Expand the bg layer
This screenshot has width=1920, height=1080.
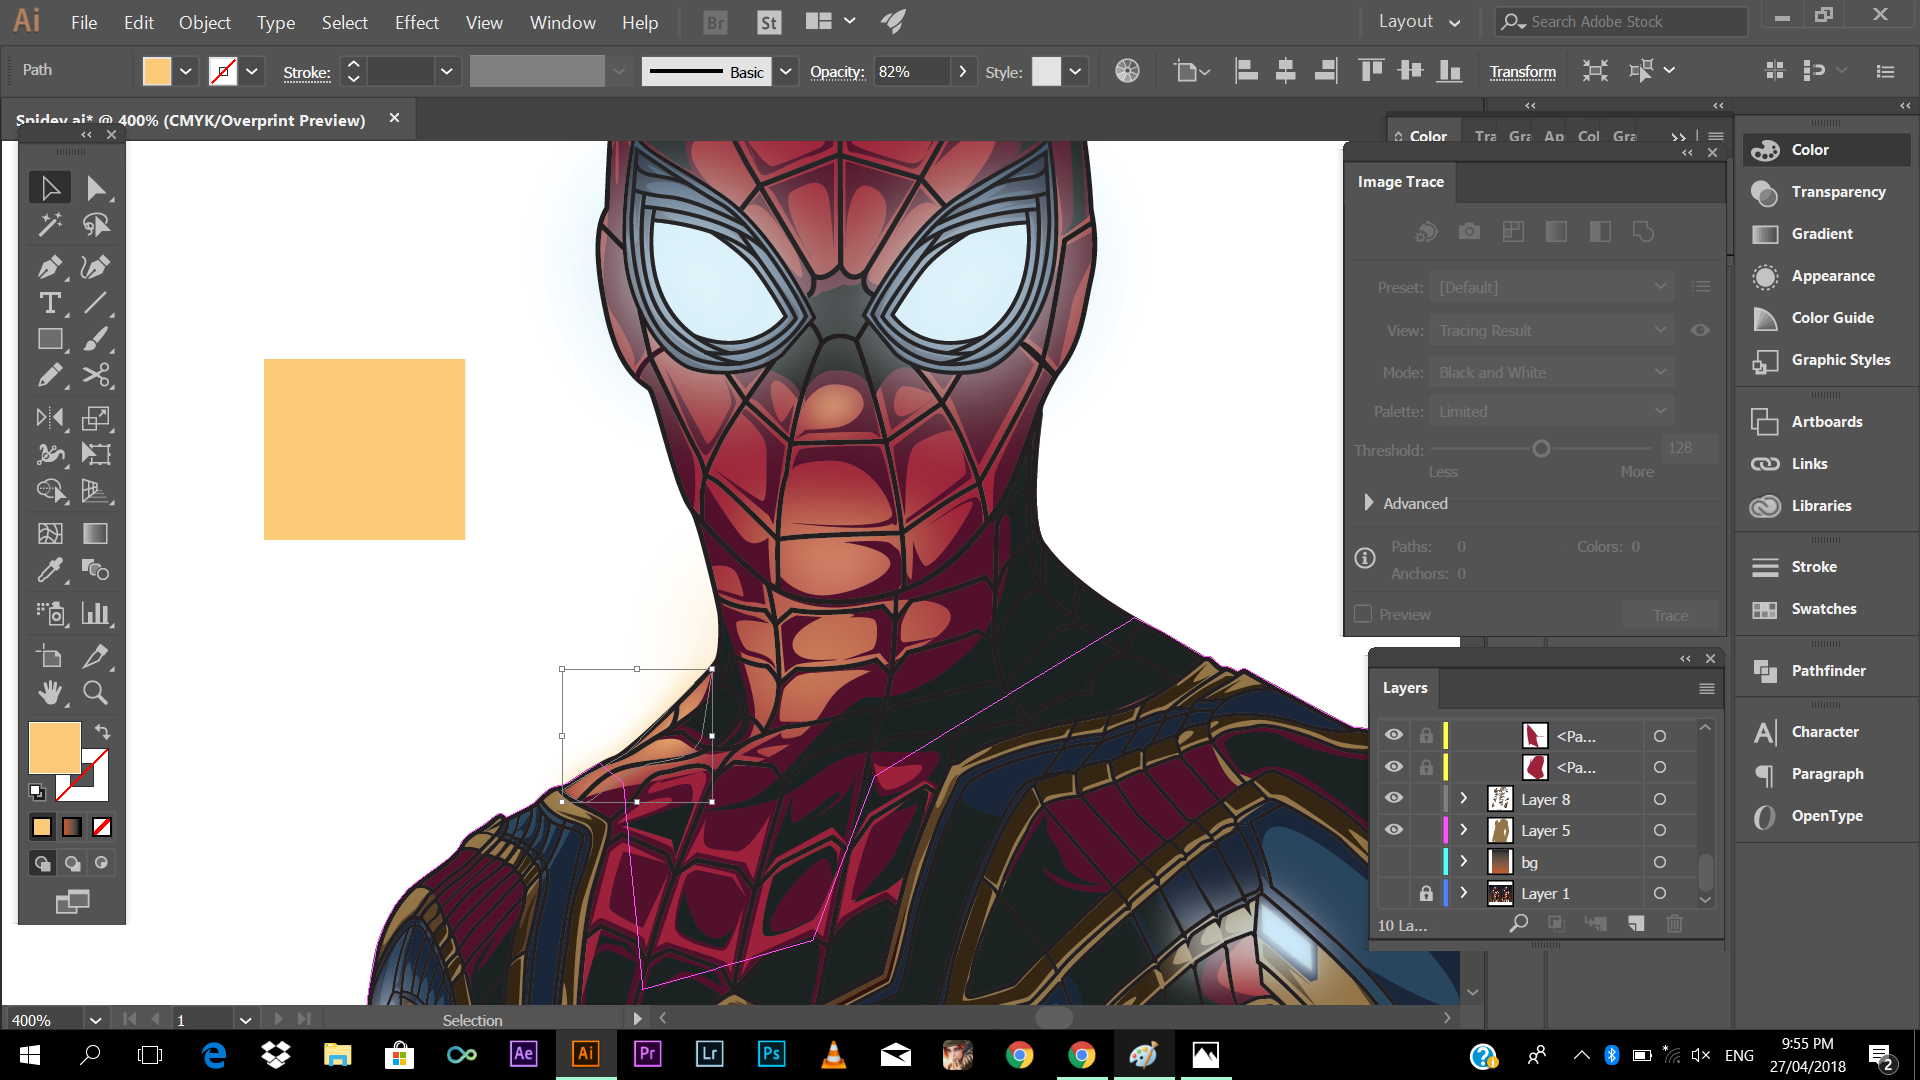pos(1463,861)
